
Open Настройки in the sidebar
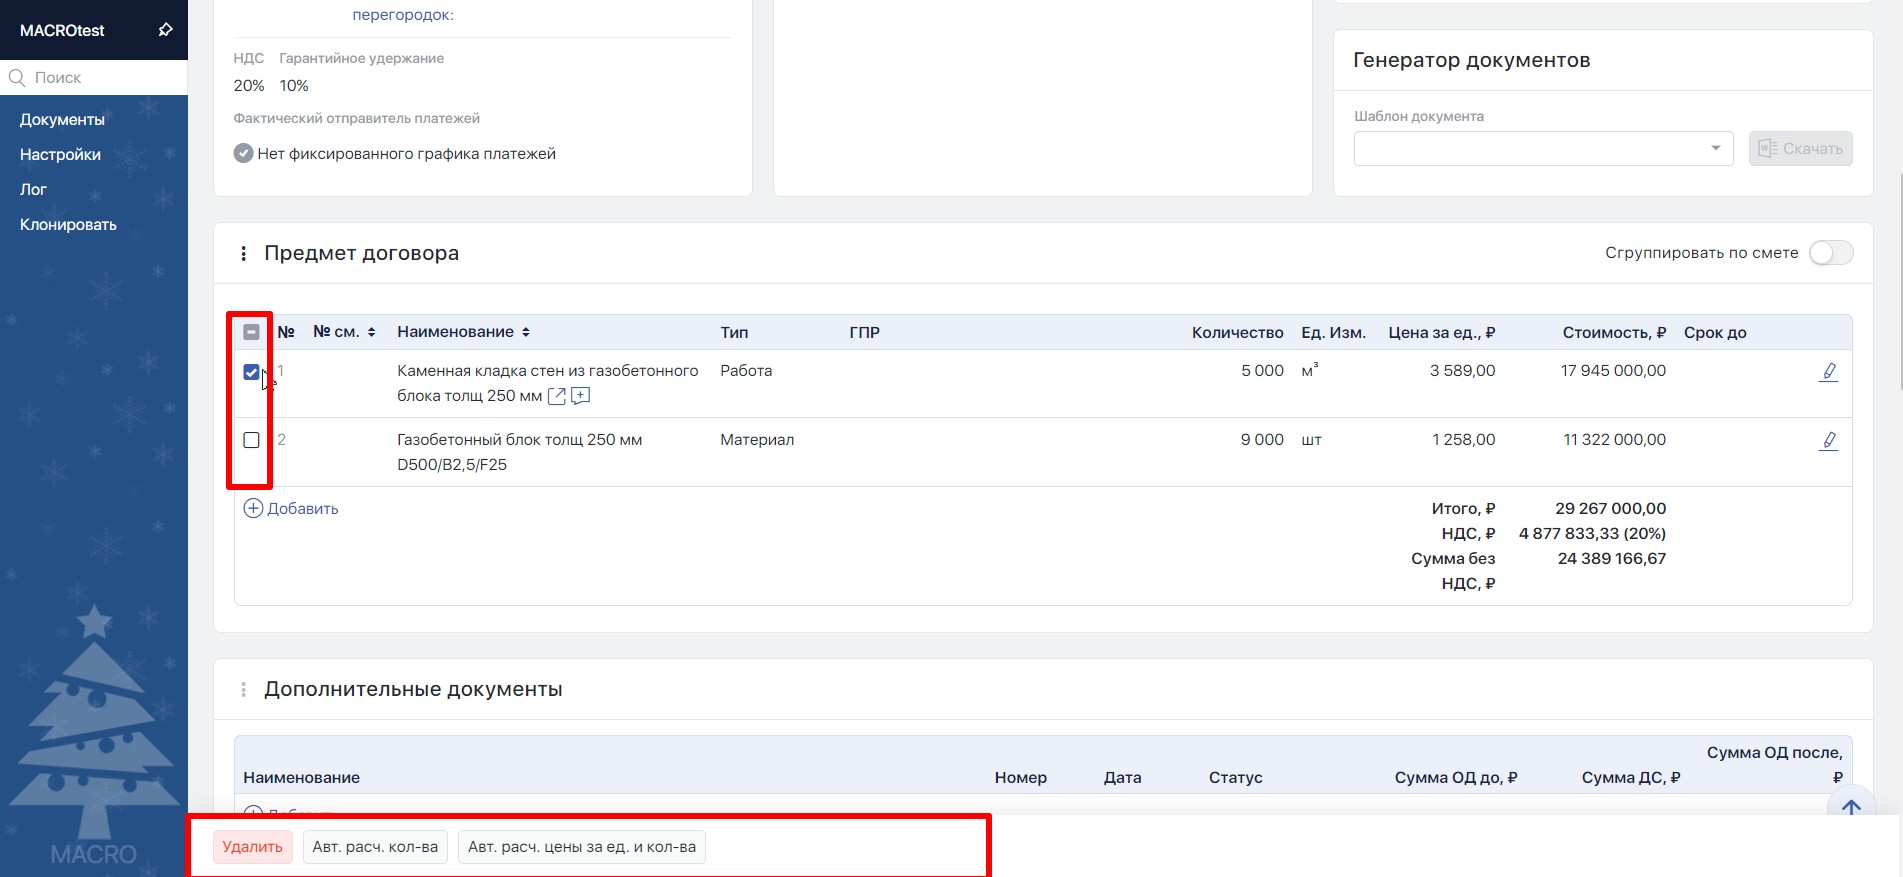click(x=60, y=154)
